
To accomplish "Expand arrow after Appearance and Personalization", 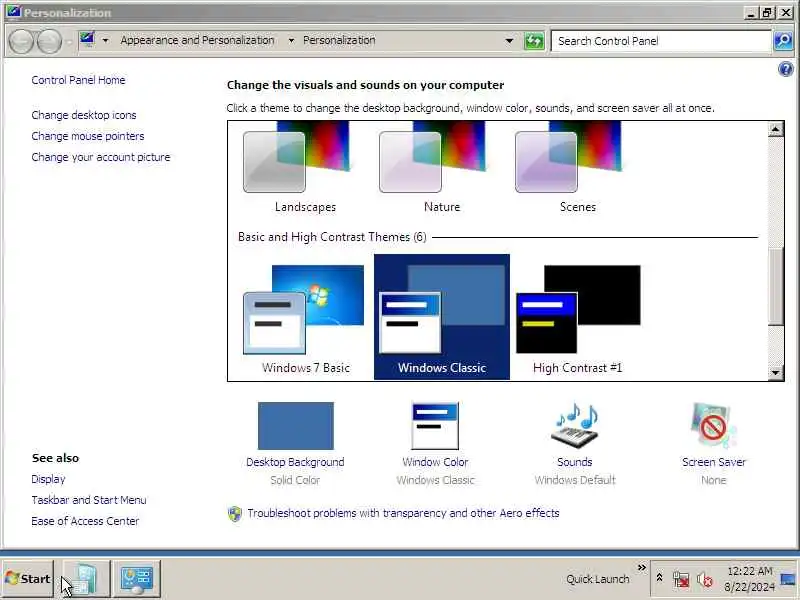I will tap(291, 40).
